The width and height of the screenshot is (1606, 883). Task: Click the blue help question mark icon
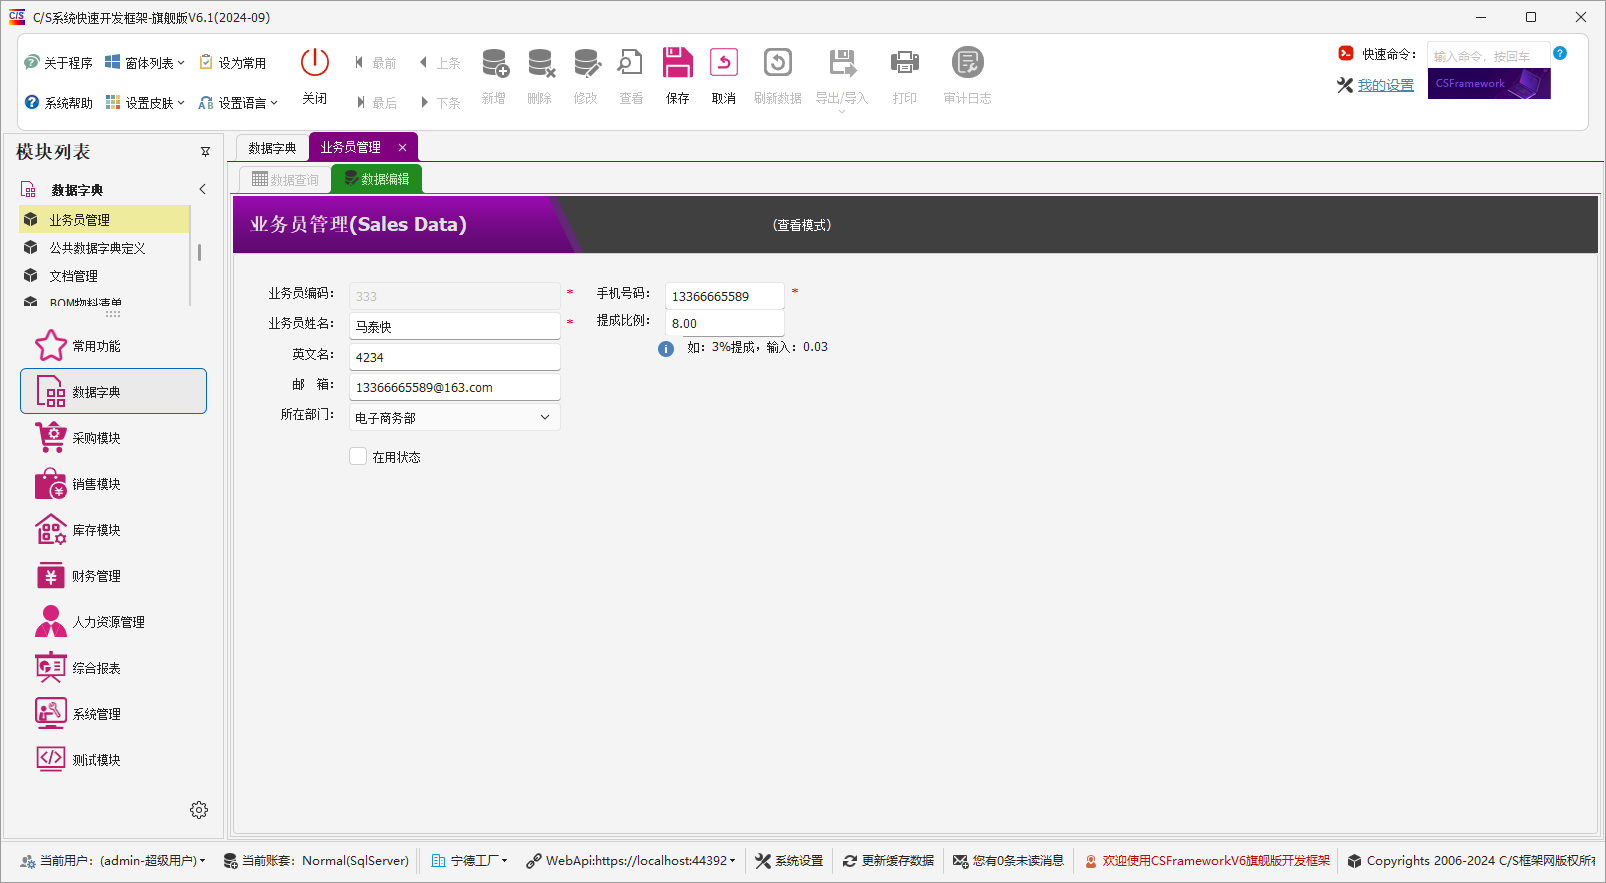point(1560,53)
